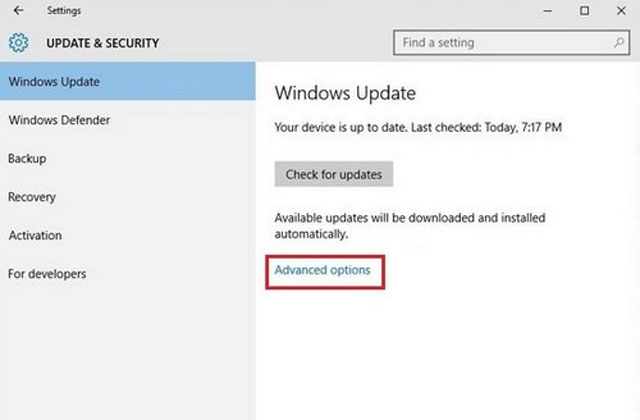
Task: Click the automatic updates description text
Action: click(x=410, y=226)
